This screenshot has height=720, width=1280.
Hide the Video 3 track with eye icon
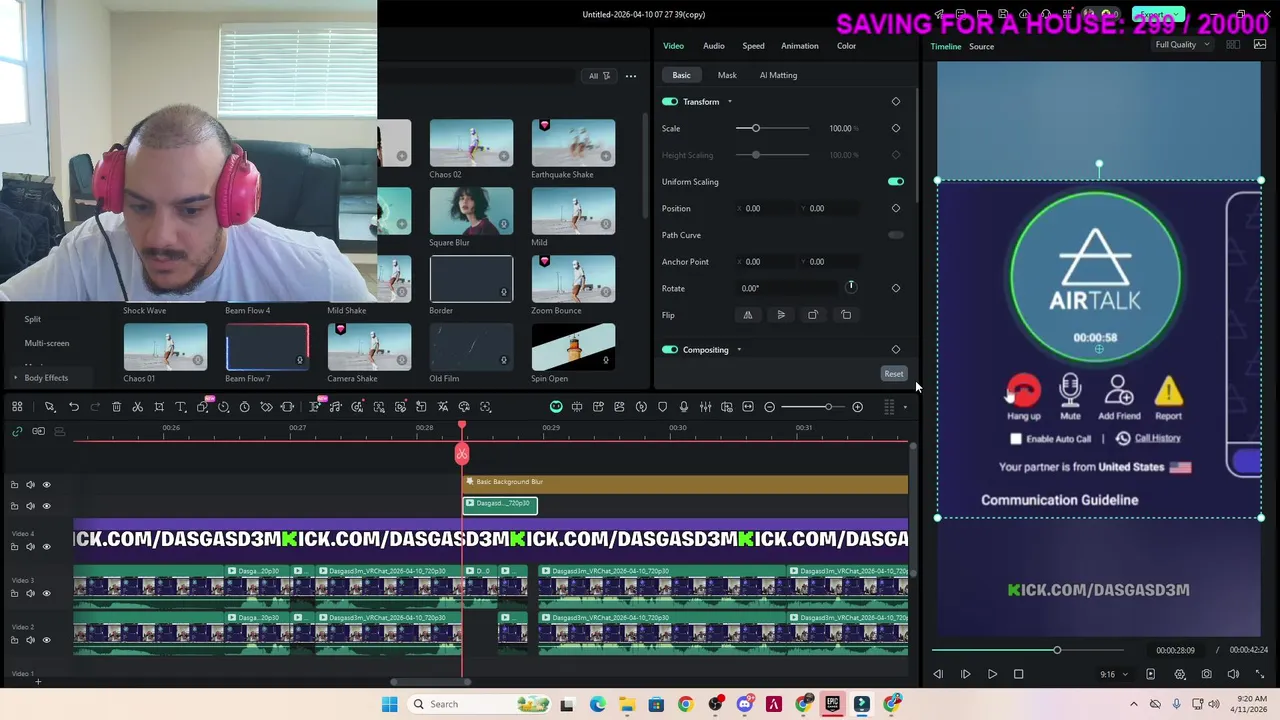46,593
